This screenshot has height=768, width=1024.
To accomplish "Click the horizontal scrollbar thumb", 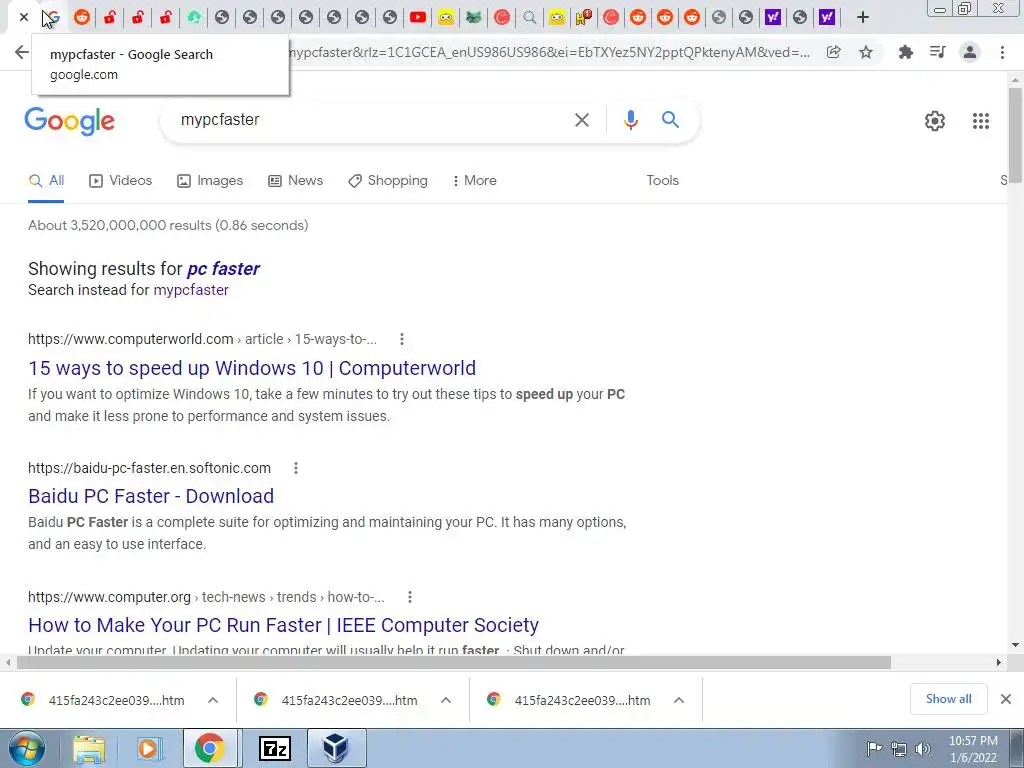I will click(453, 662).
